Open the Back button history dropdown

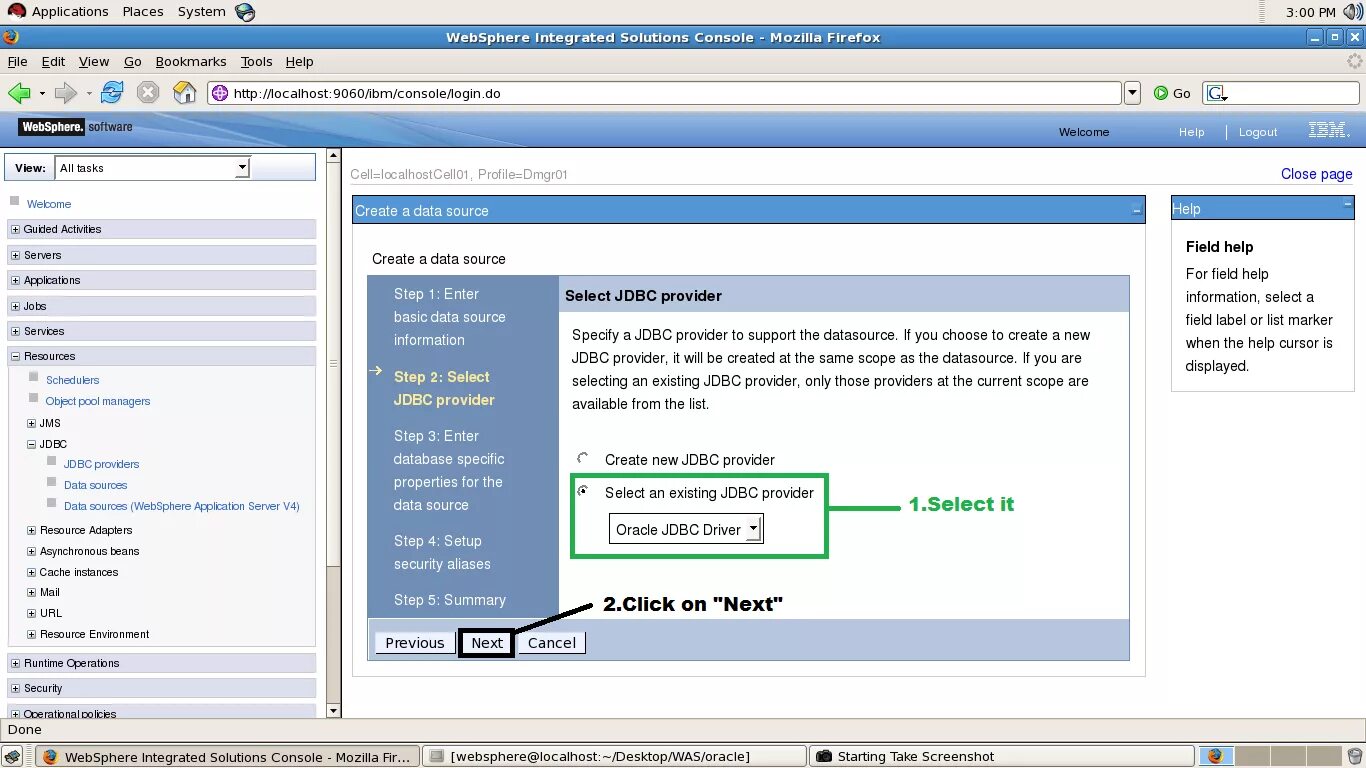coord(42,94)
